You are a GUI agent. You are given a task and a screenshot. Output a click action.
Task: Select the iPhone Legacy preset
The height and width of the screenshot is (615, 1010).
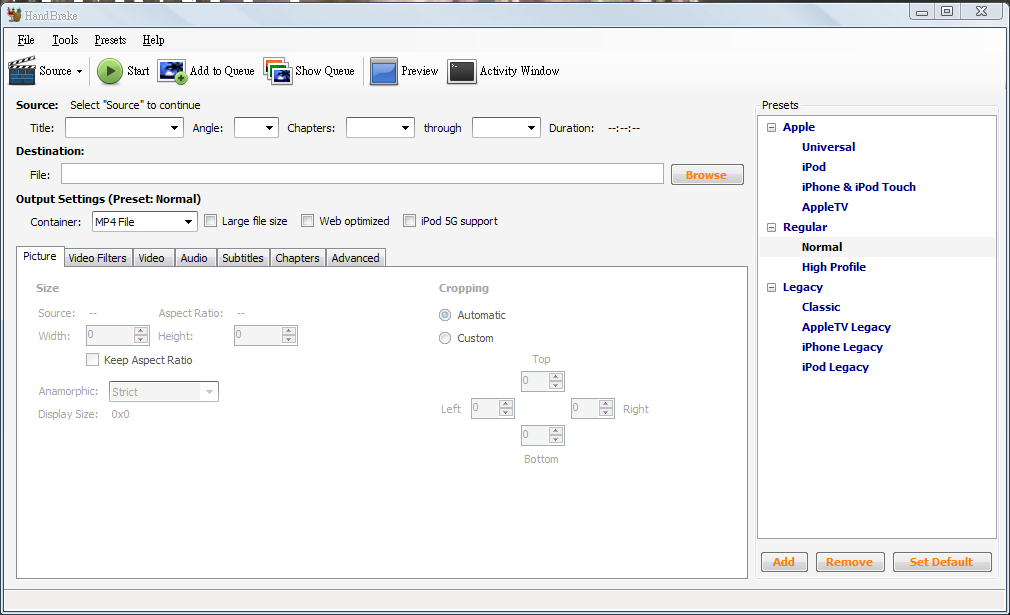(x=842, y=346)
